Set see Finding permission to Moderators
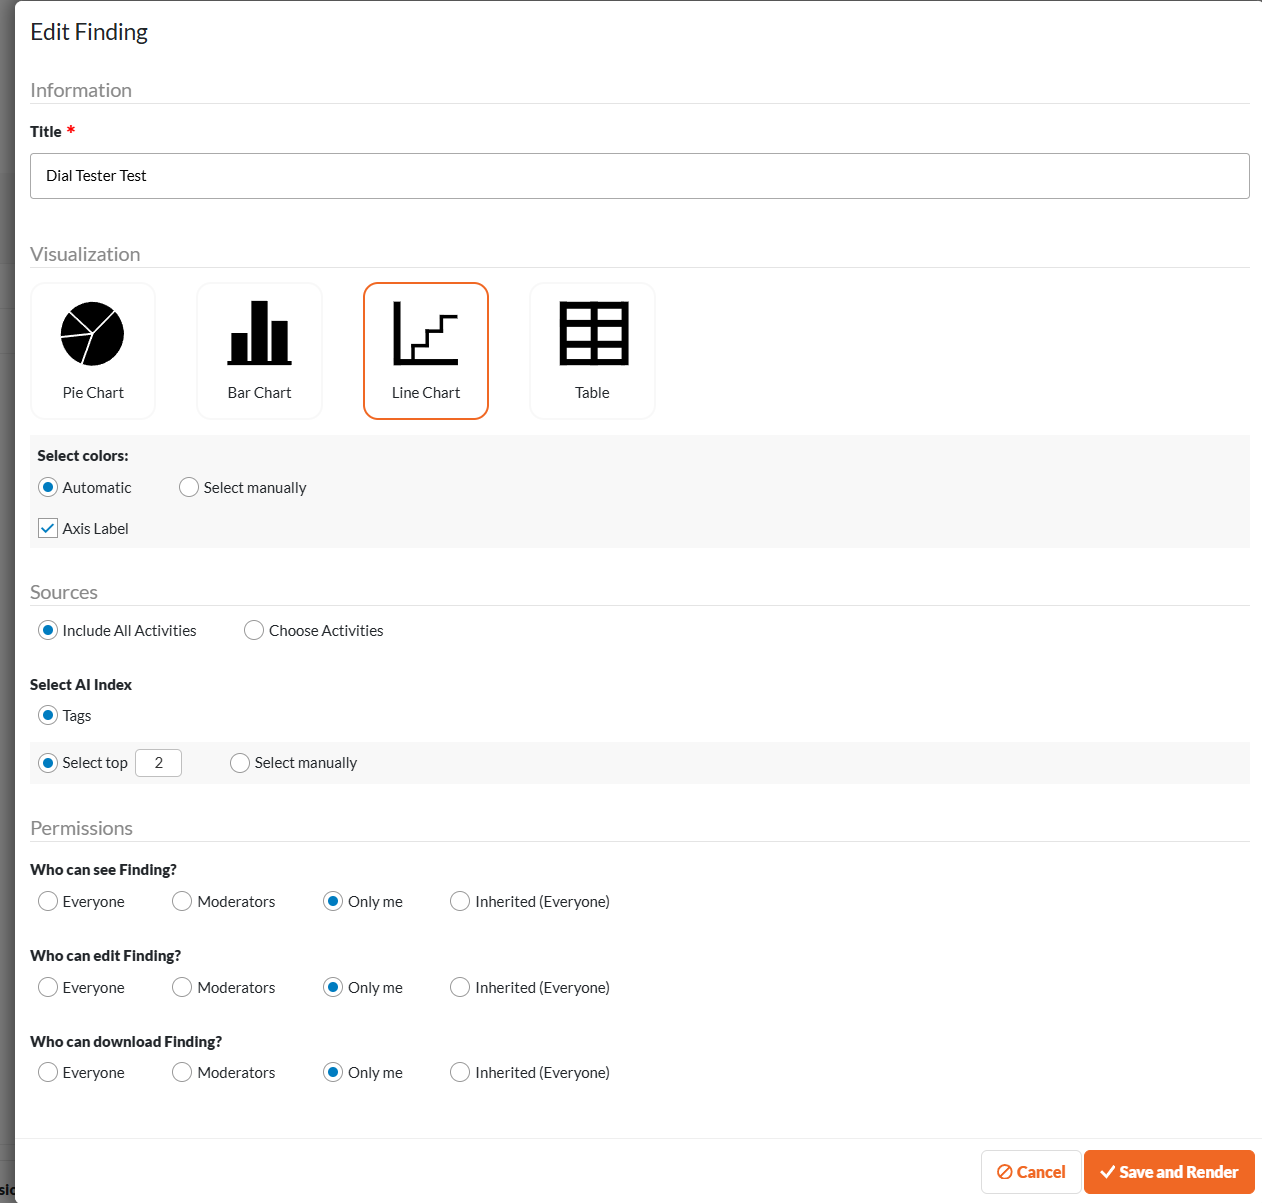The image size is (1262, 1203). pos(182,901)
